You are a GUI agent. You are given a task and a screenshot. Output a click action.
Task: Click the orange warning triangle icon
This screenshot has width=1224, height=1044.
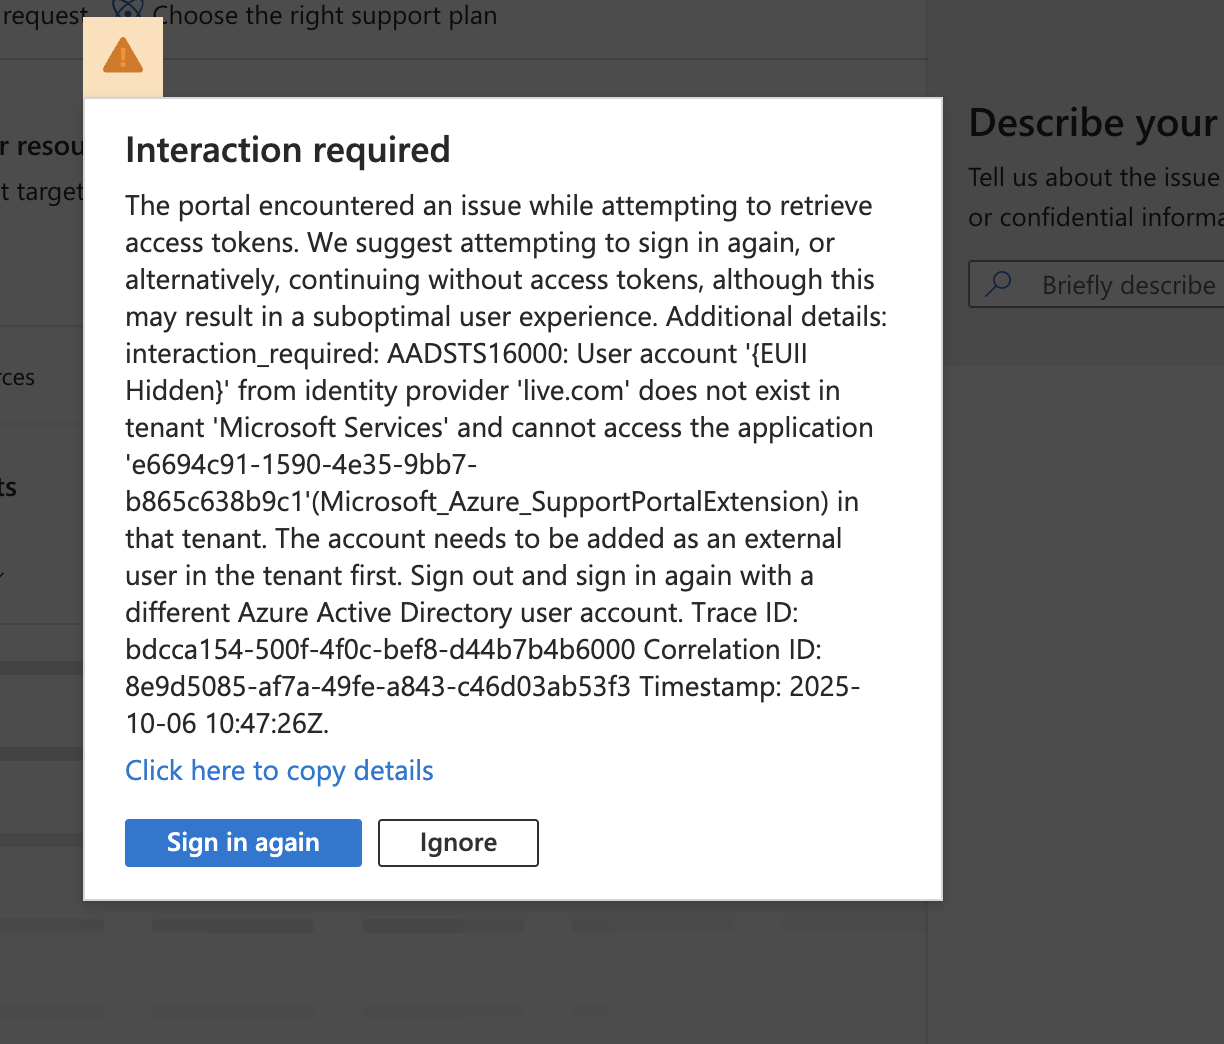pos(122,55)
